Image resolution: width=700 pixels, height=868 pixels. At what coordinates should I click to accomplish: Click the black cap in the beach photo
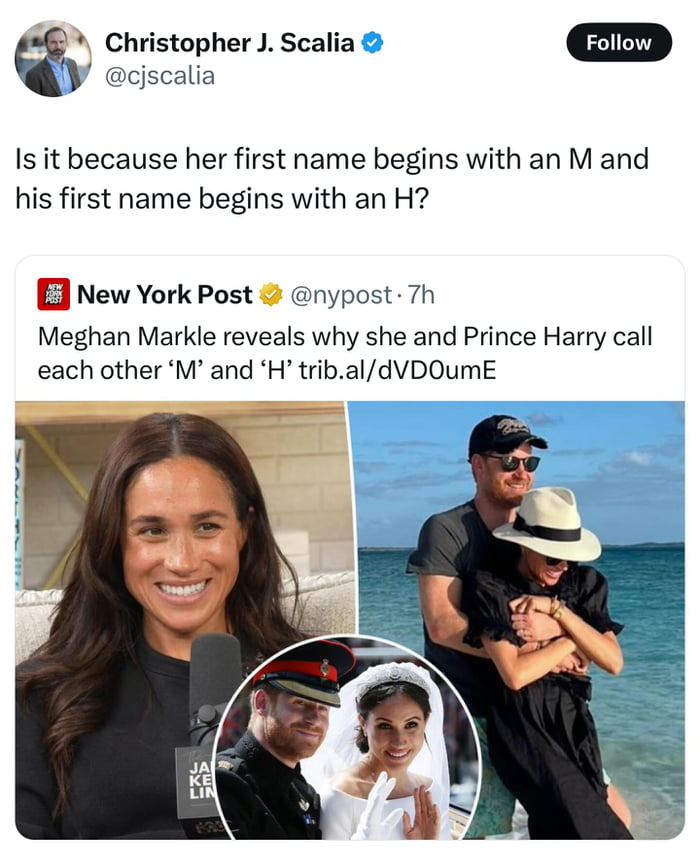point(506,436)
